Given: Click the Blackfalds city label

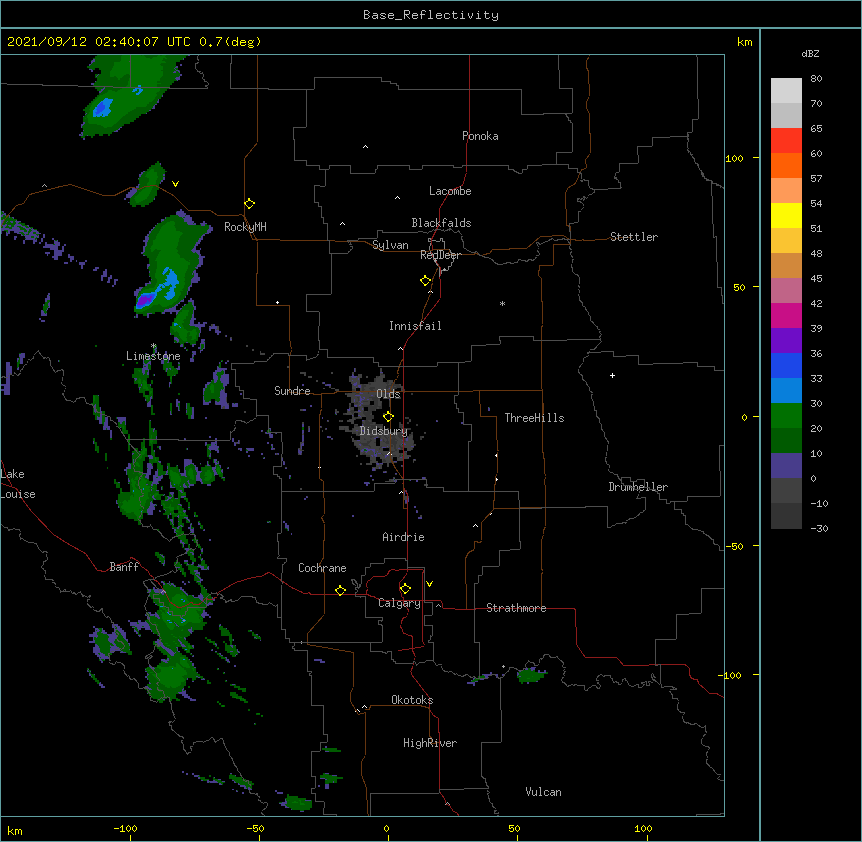Looking at the screenshot, I should [x=441, y=223].
